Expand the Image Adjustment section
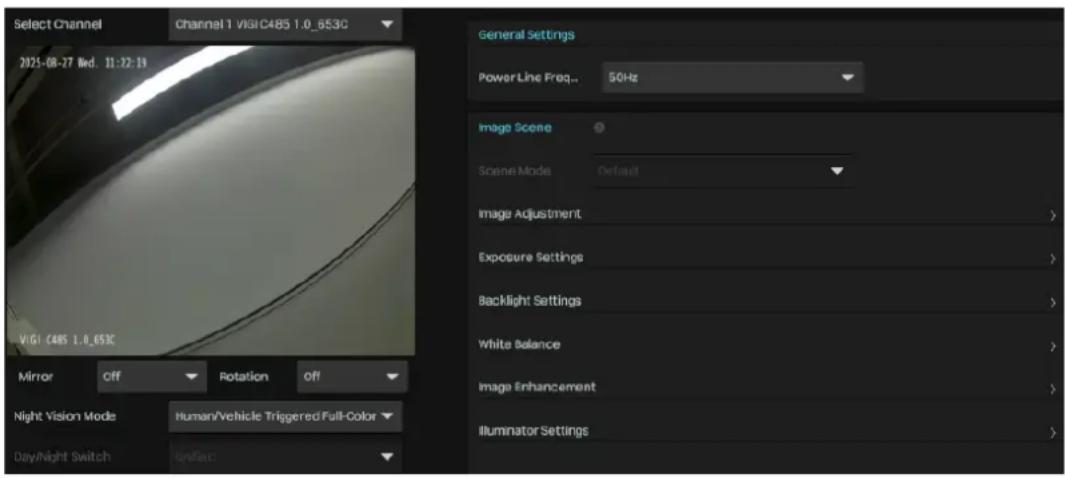The image size is (1065, 478). pyautogui.click(x=768, y=215)
